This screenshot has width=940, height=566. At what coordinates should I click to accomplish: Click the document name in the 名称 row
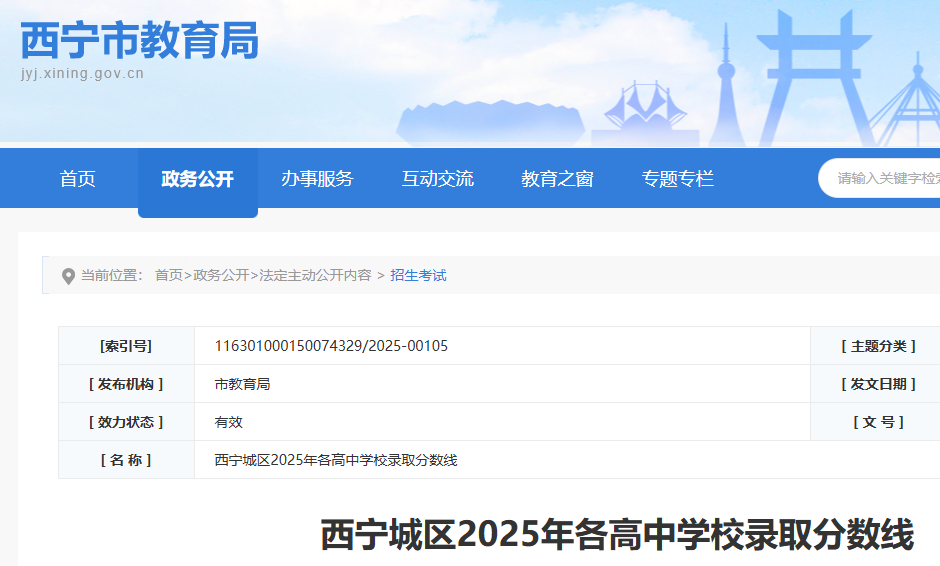[335, 460]
